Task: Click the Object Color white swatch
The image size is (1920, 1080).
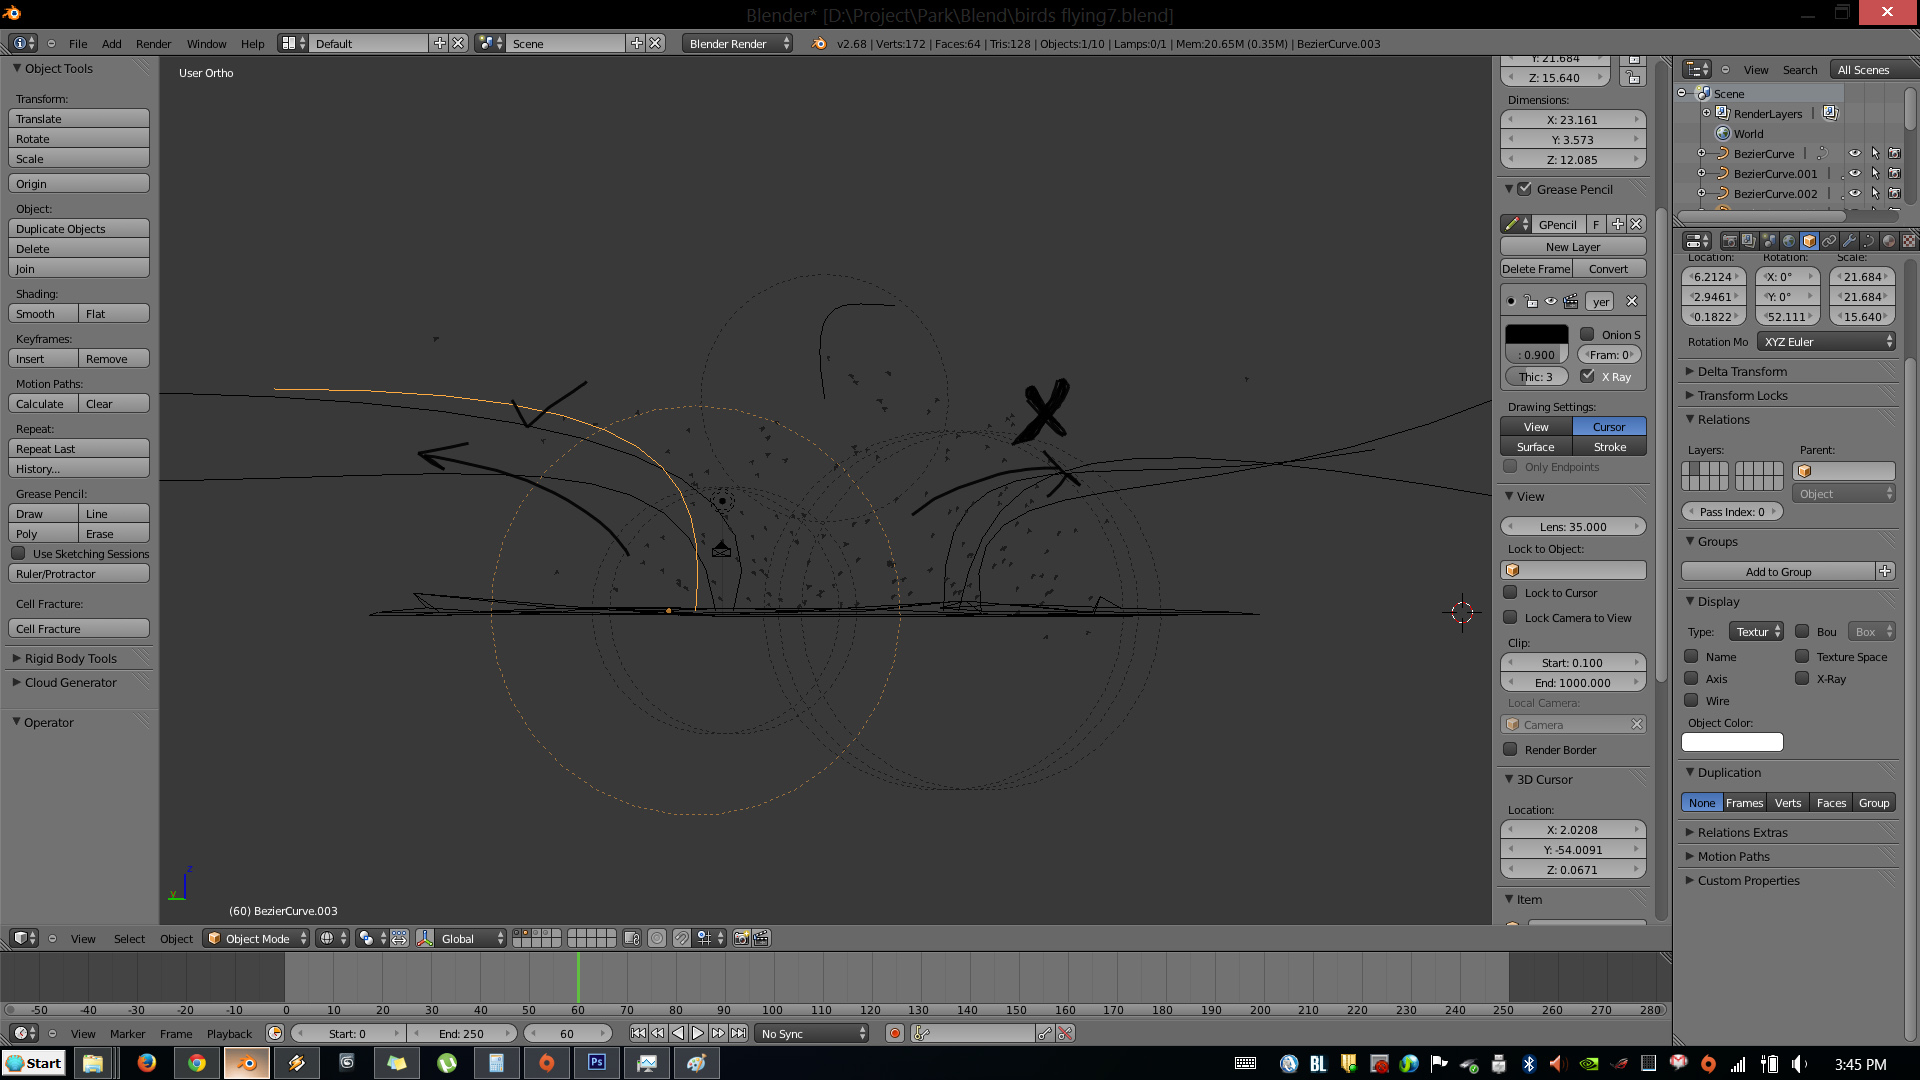Action: click(x=1732, y=742)
